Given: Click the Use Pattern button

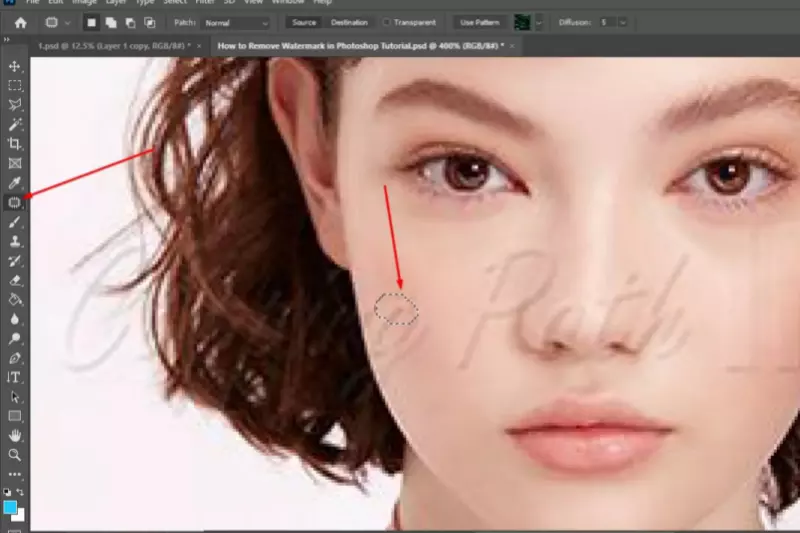Looking at the screenshot, I should click(x=480, y=22).
